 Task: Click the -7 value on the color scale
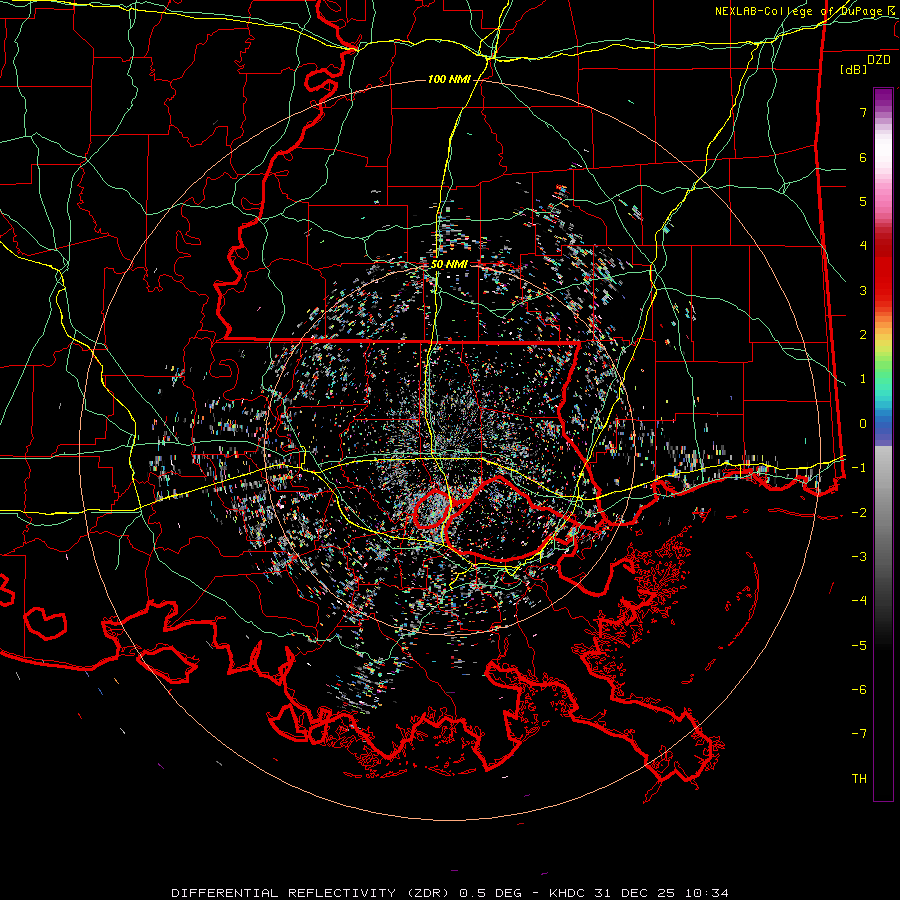pyautogui.click(x=859, y=734)
